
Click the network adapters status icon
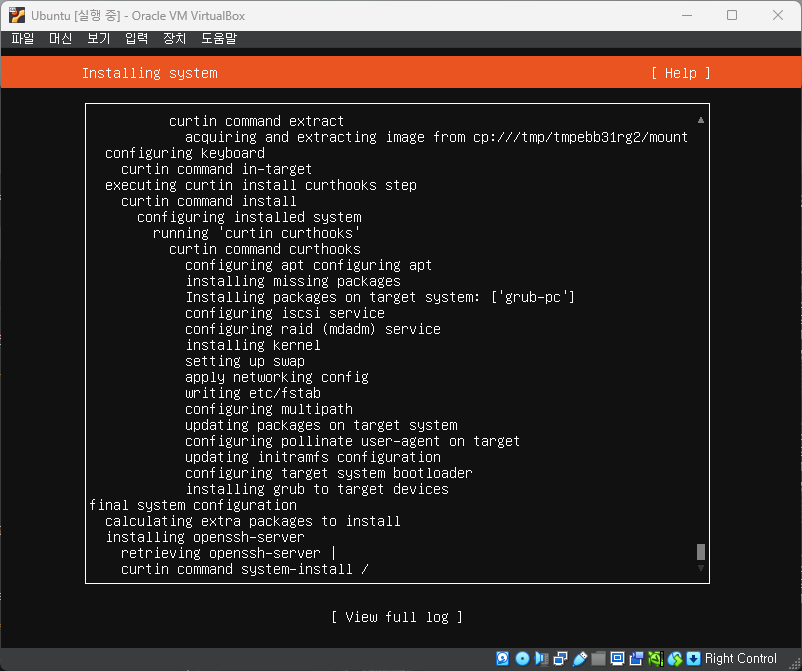561,658
